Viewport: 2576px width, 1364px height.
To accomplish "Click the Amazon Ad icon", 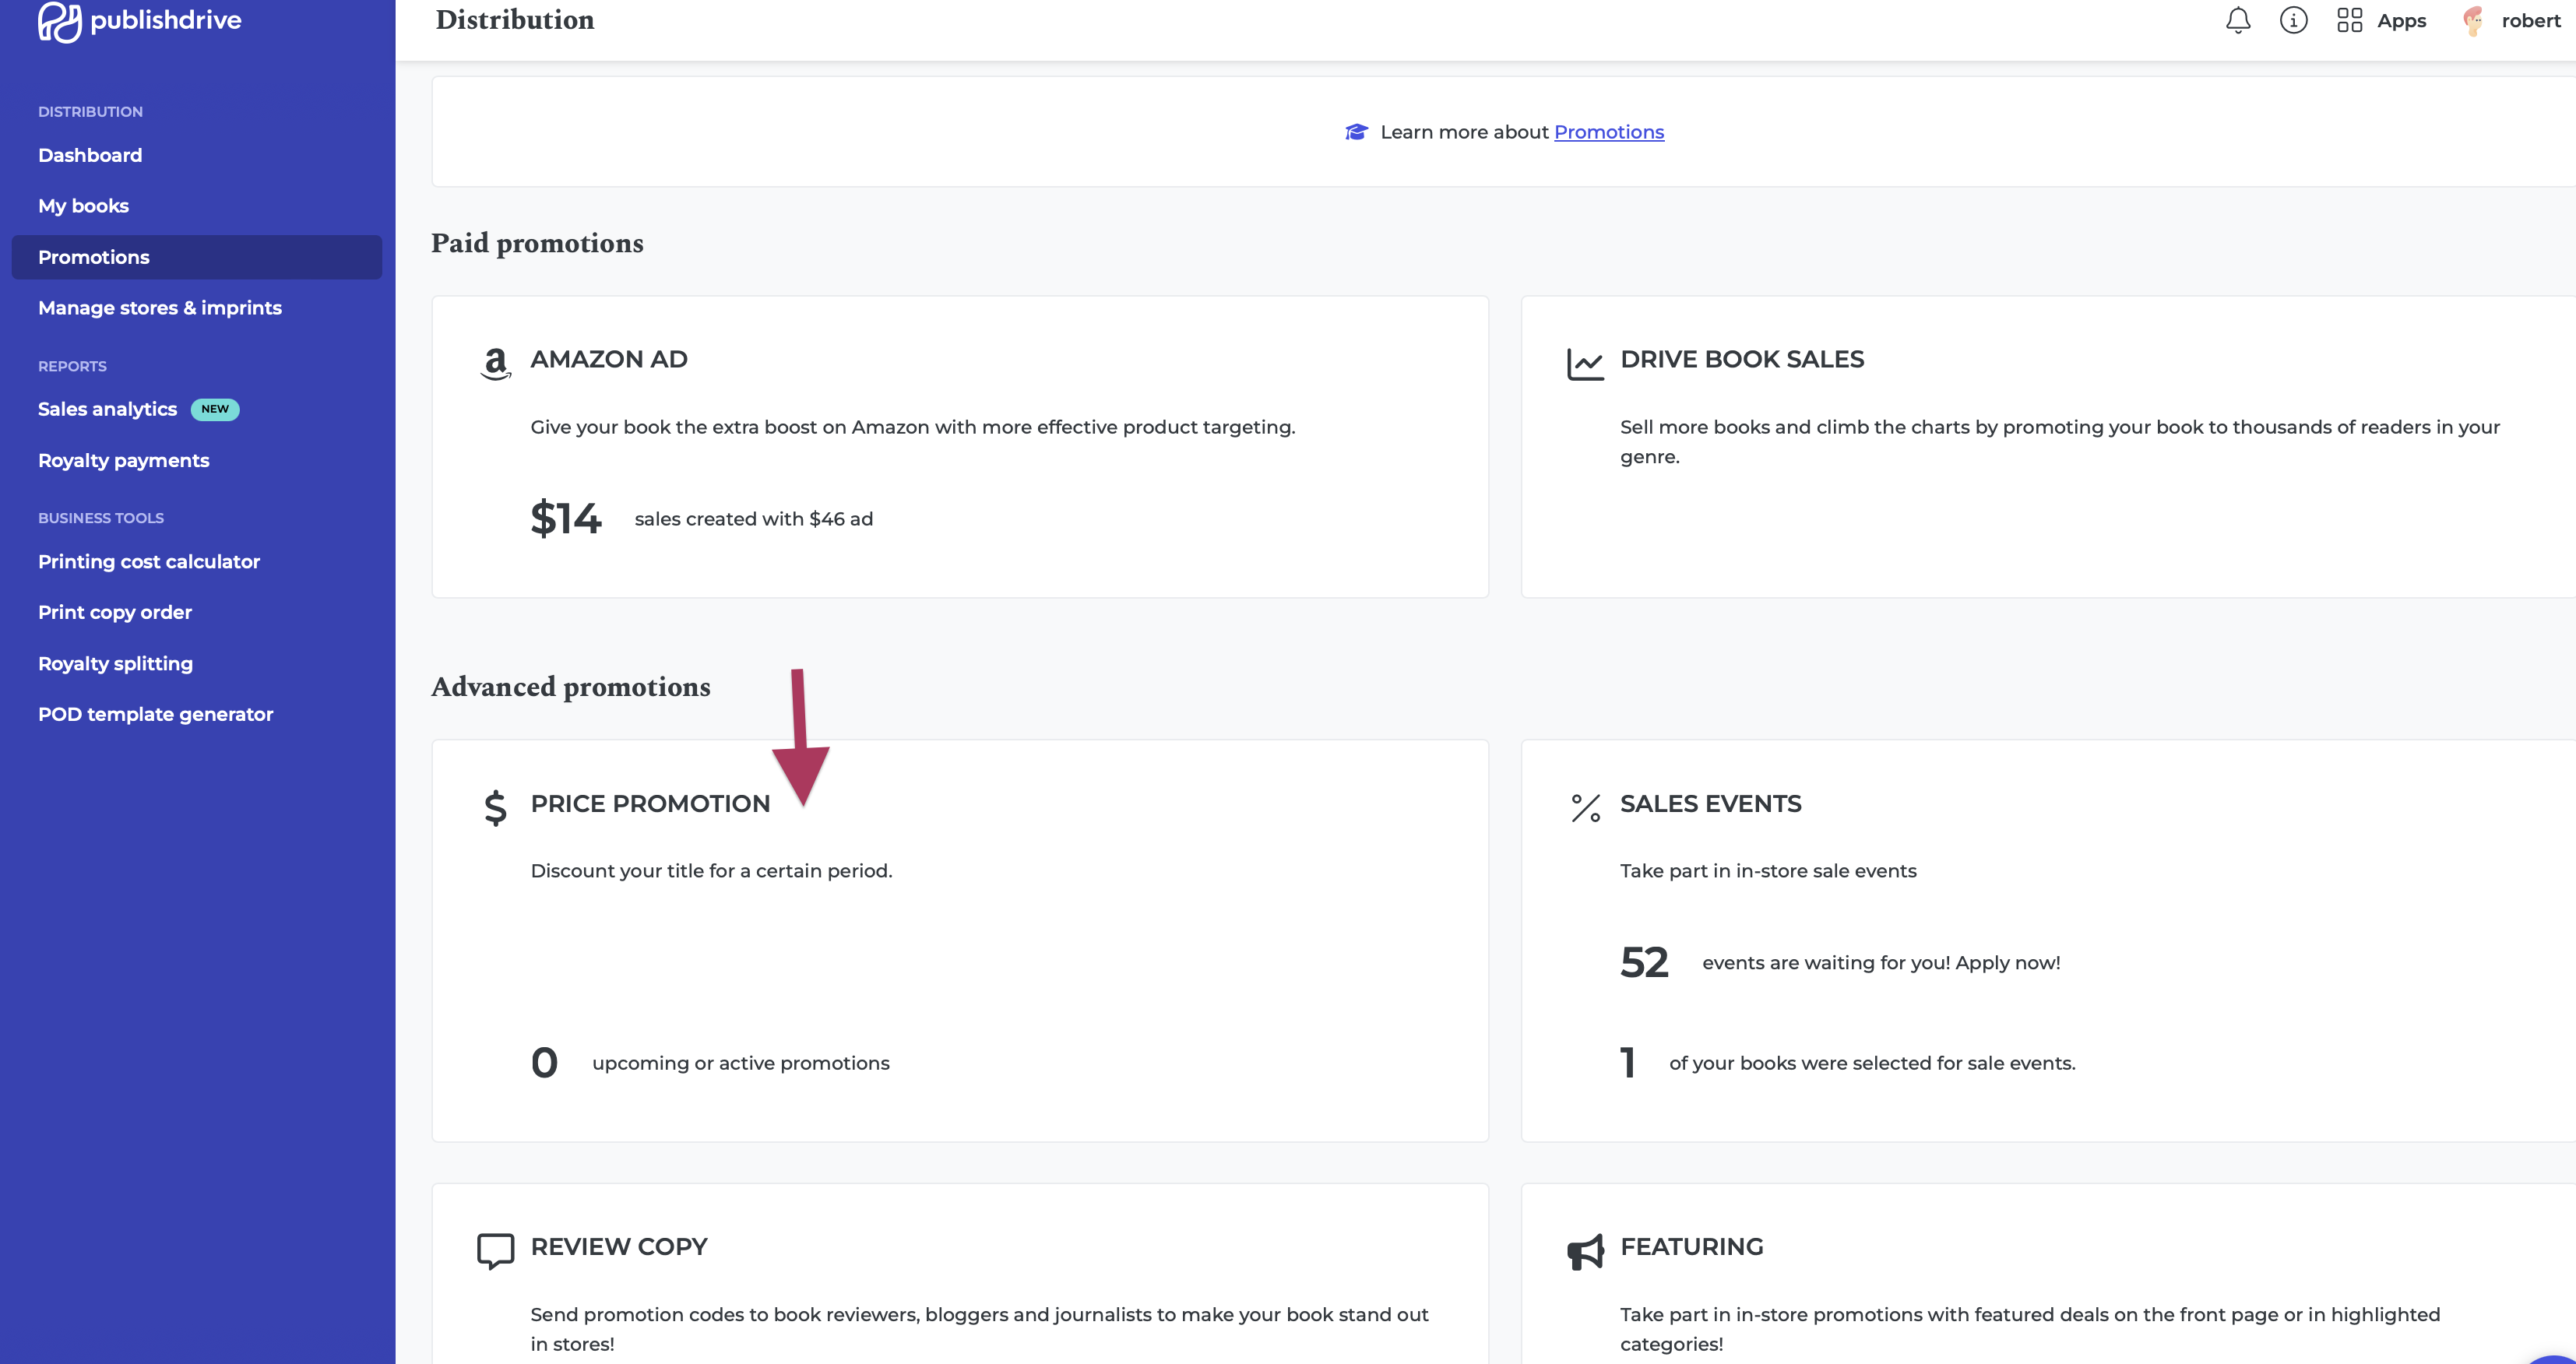I will coord(495,362).
